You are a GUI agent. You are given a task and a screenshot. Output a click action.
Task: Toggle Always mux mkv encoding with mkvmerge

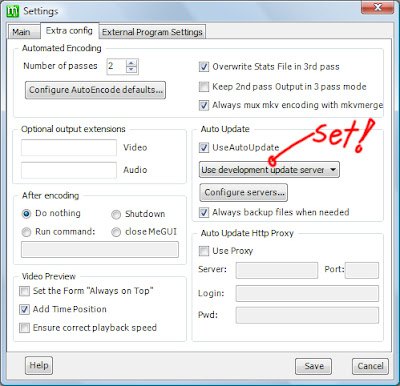pyautogui.click(x=204, y=105)
